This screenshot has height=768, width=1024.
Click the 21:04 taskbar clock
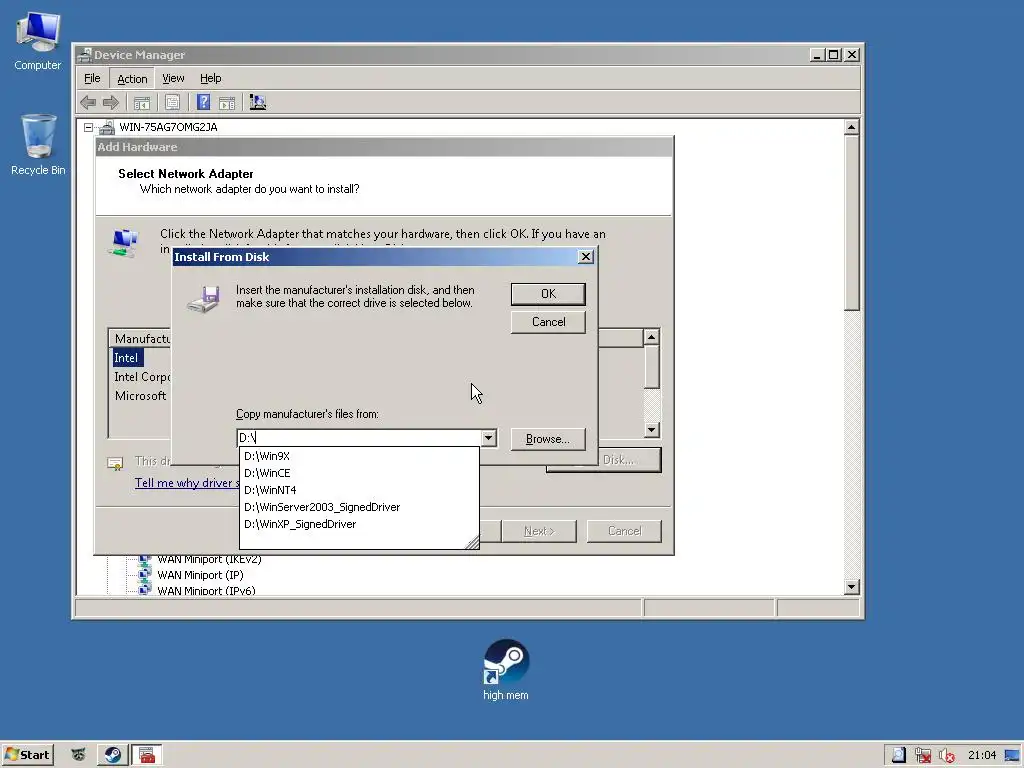(982, 756)
